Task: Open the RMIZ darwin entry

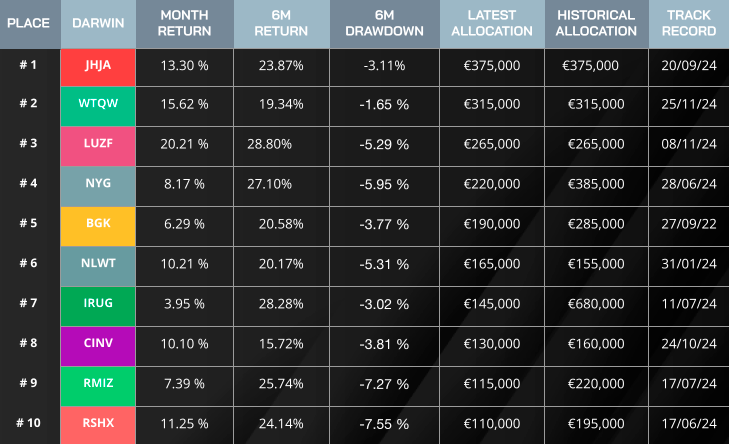Action: tap(98, 383)
